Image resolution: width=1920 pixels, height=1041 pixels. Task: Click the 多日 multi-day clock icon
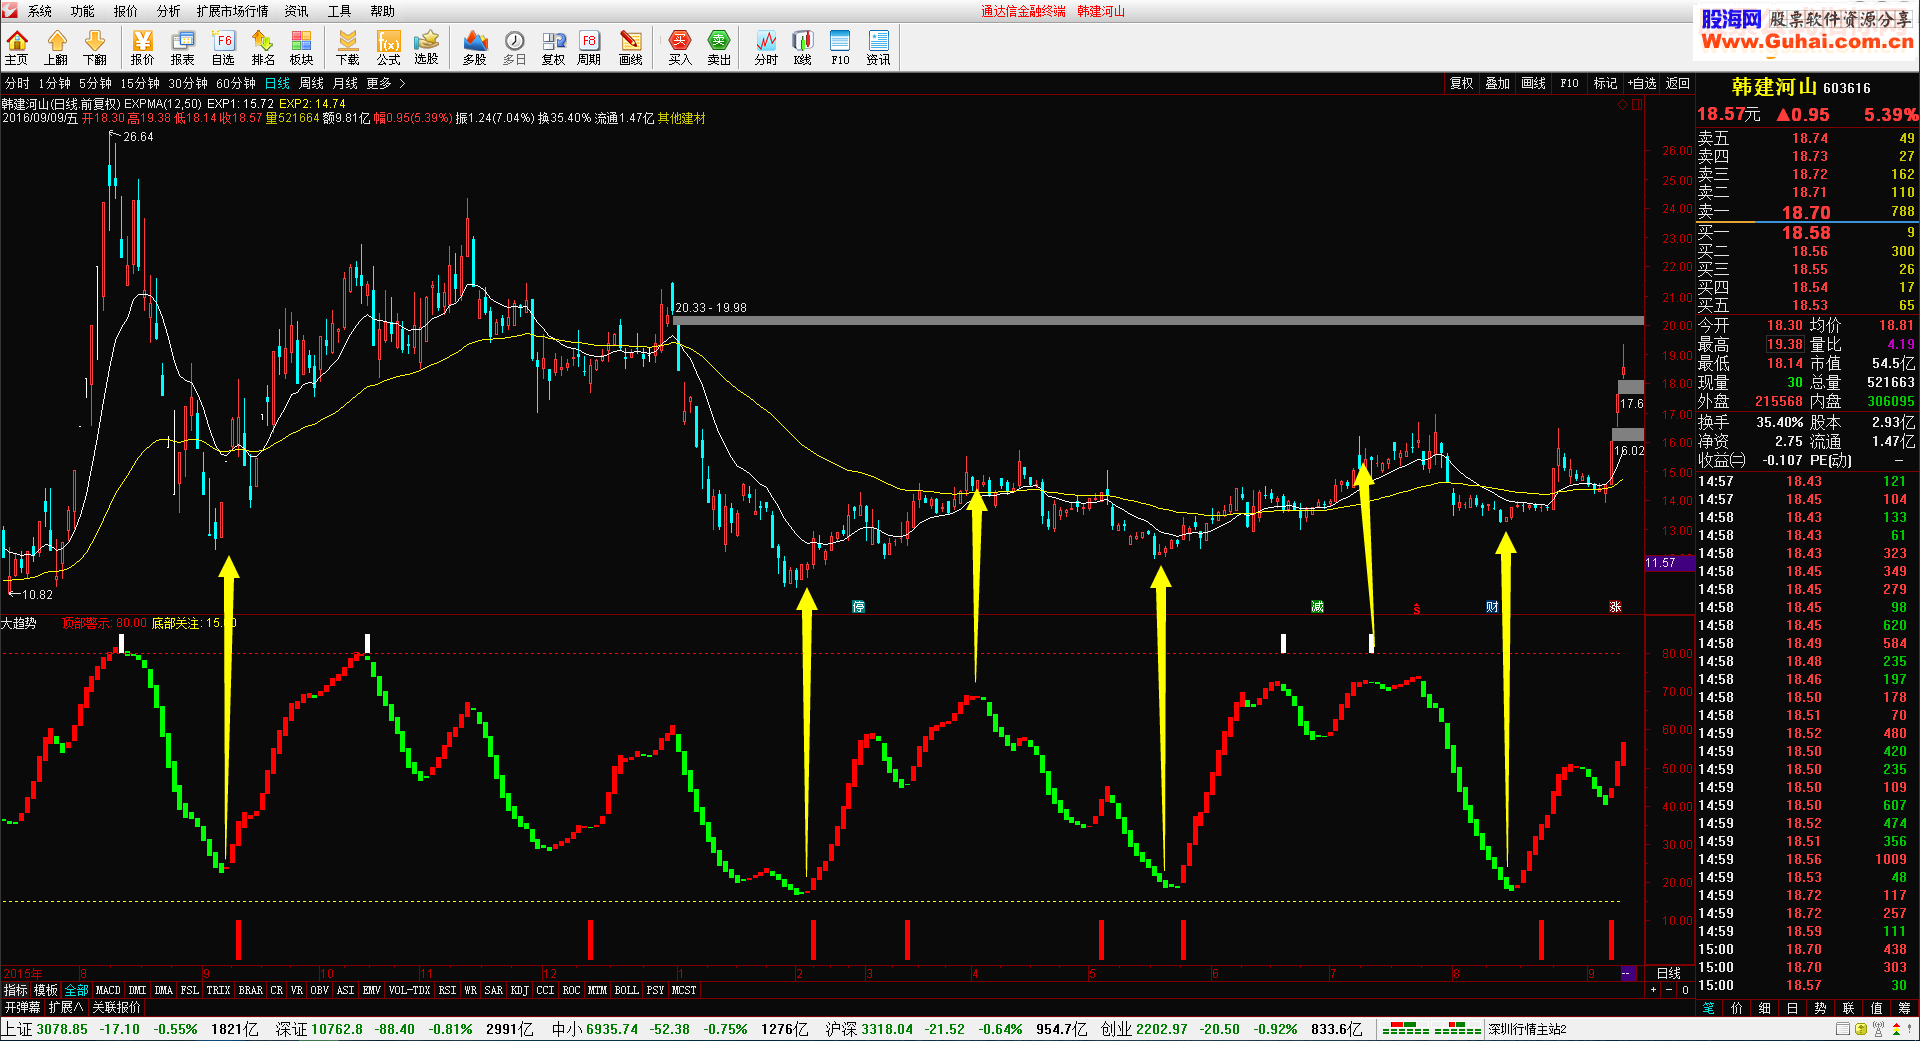coord(515,47)
